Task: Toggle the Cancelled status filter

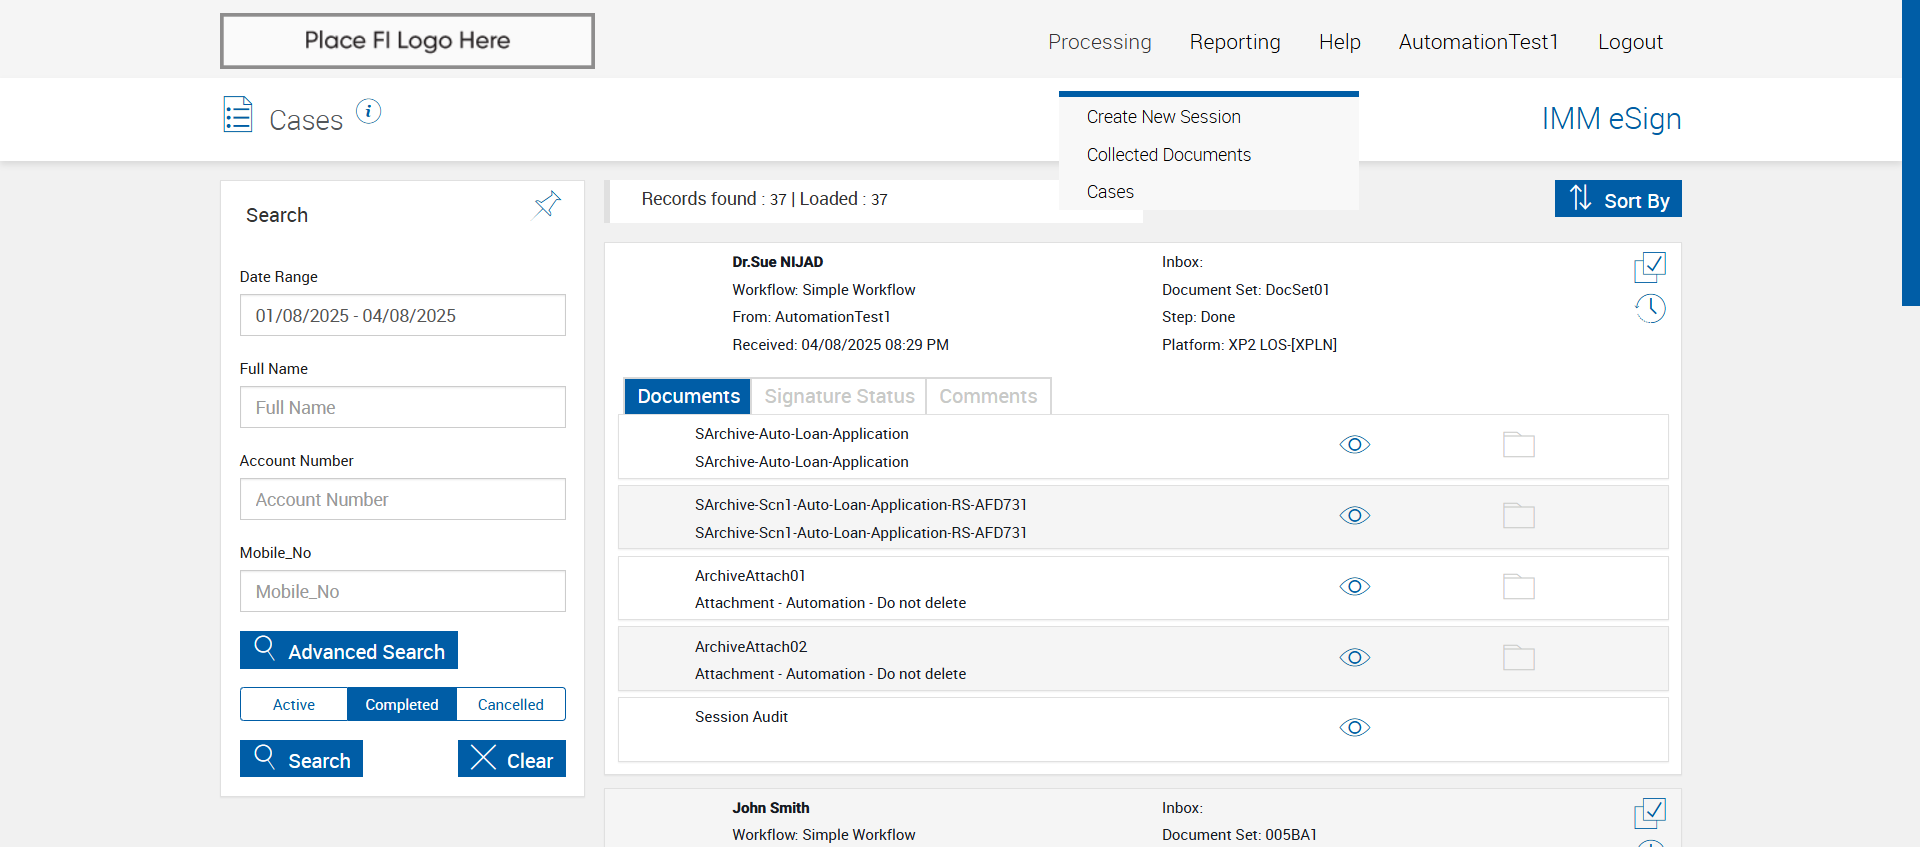Action: coord(510,705)
